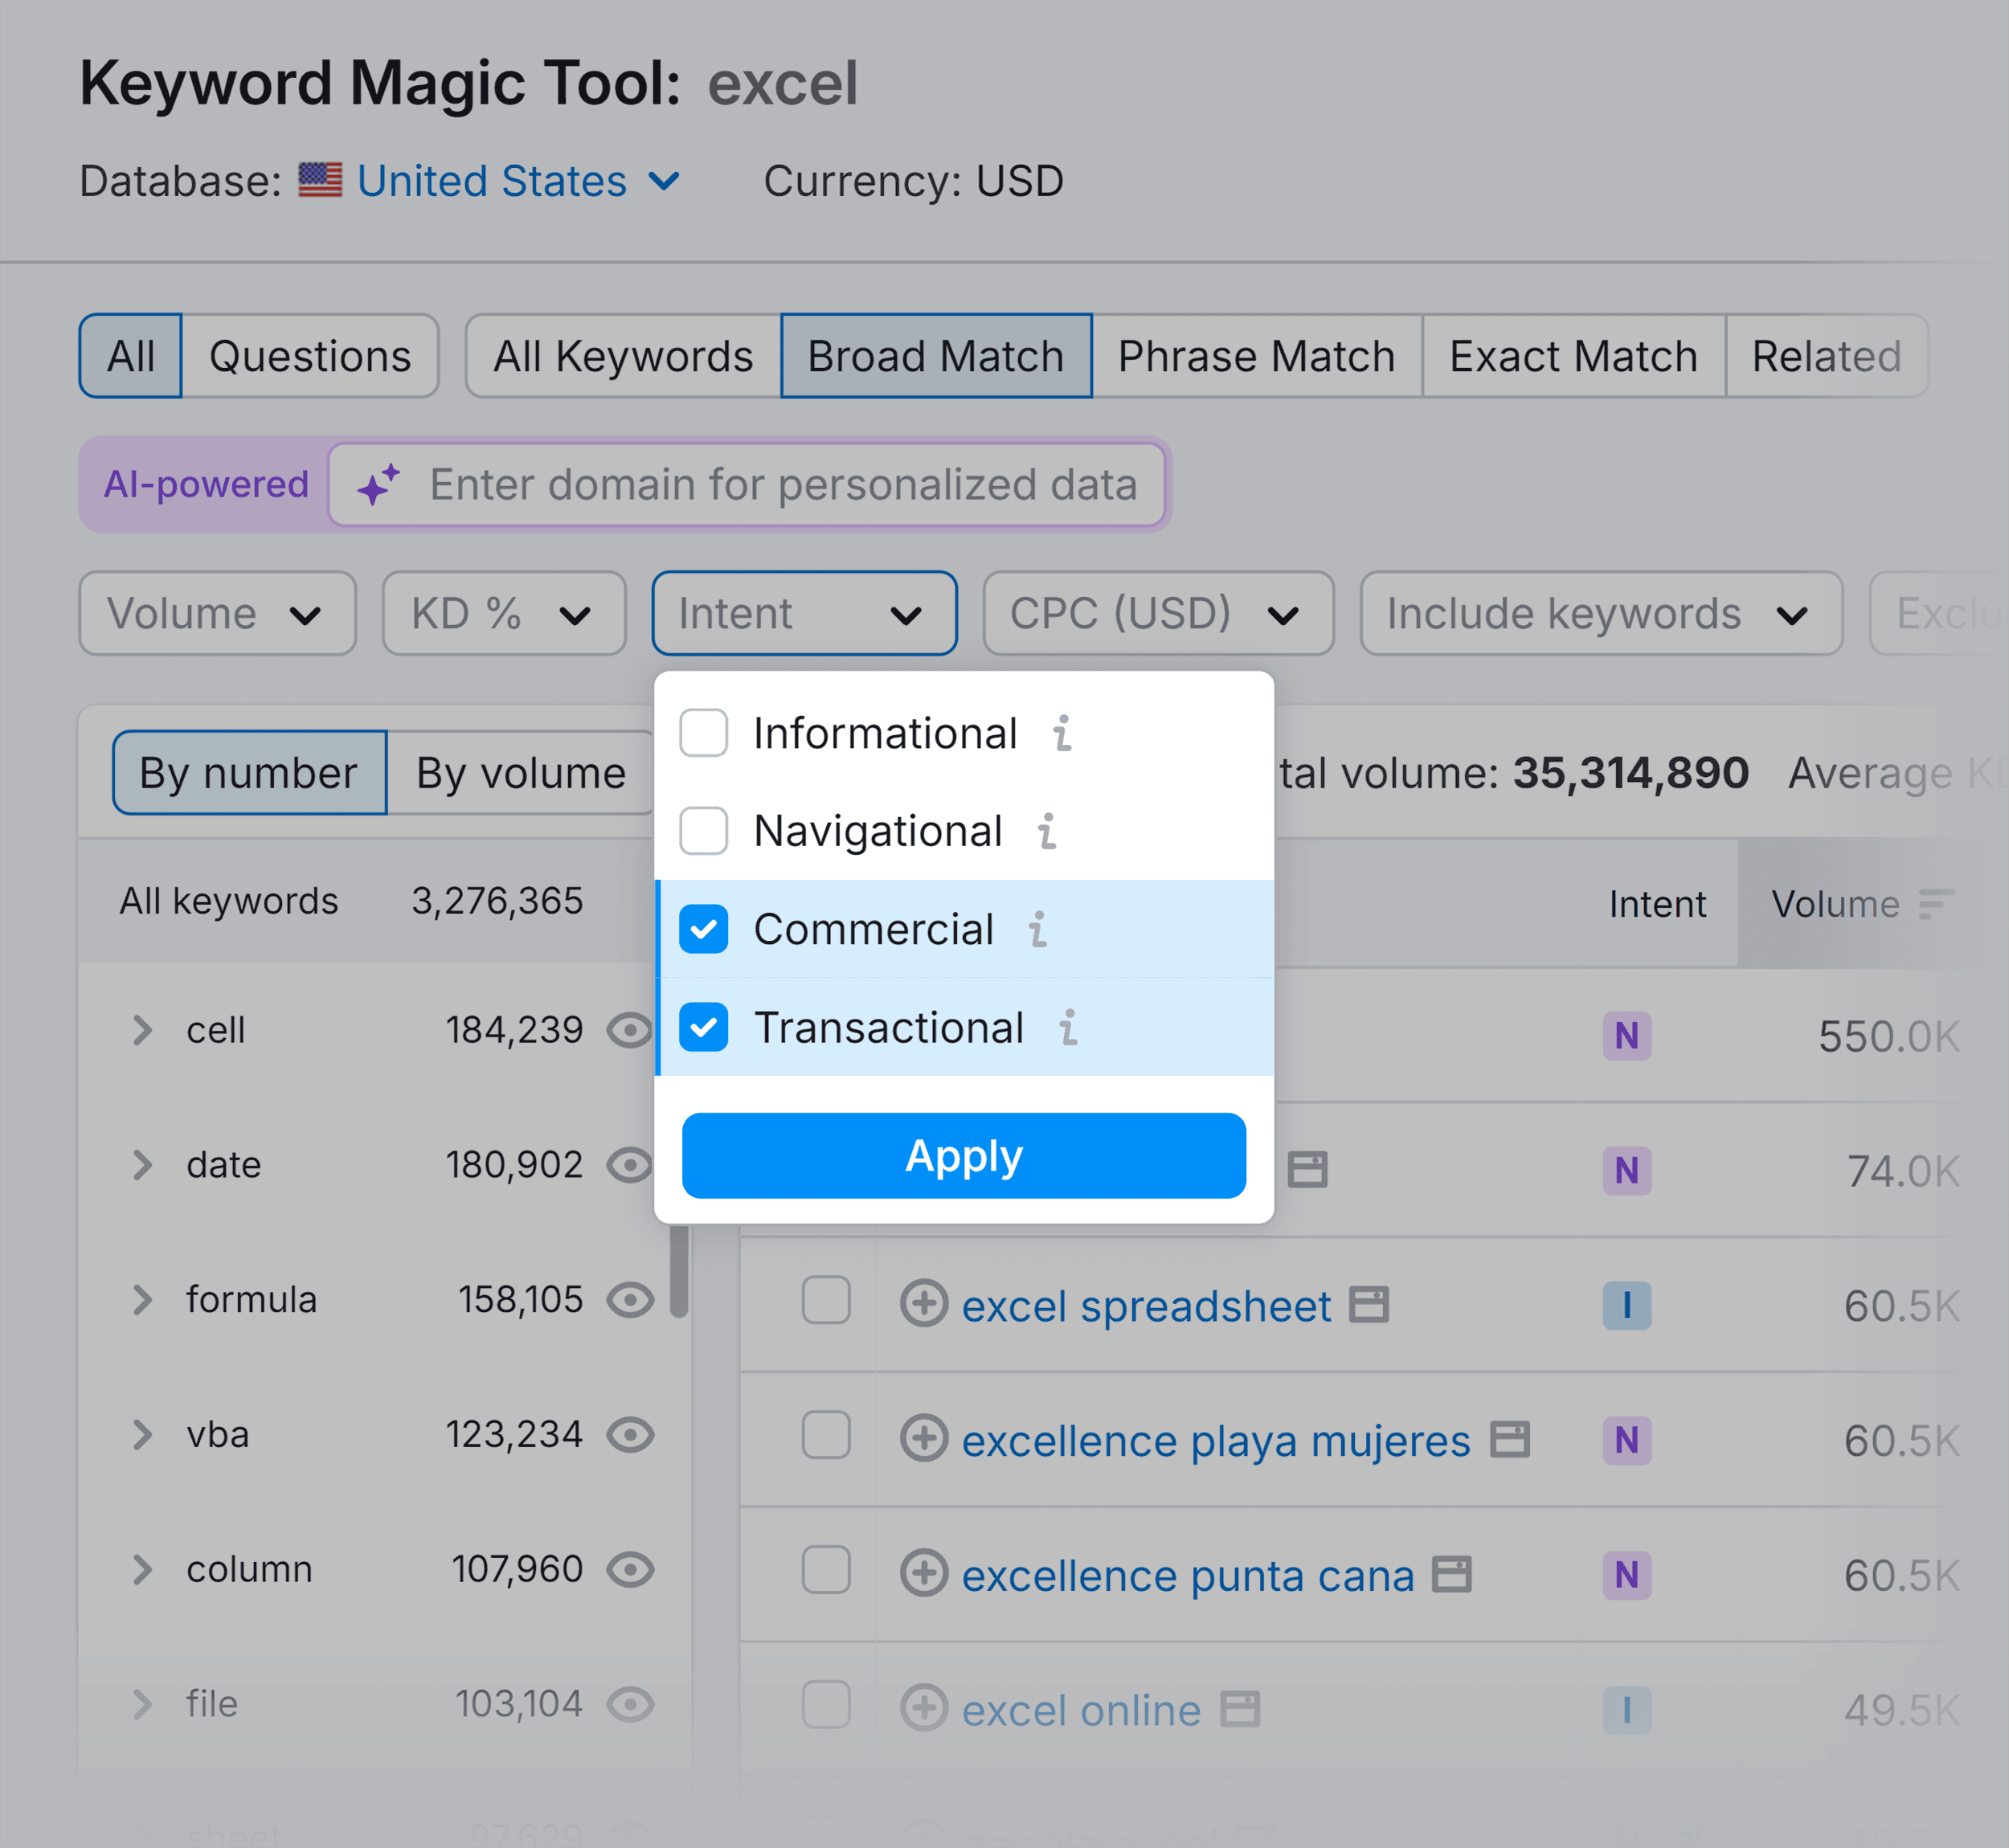The width and height of the screenshot is (2009, 1848).
Task: Open SERP icon next to excel online
Action: click(1240, 1710)
